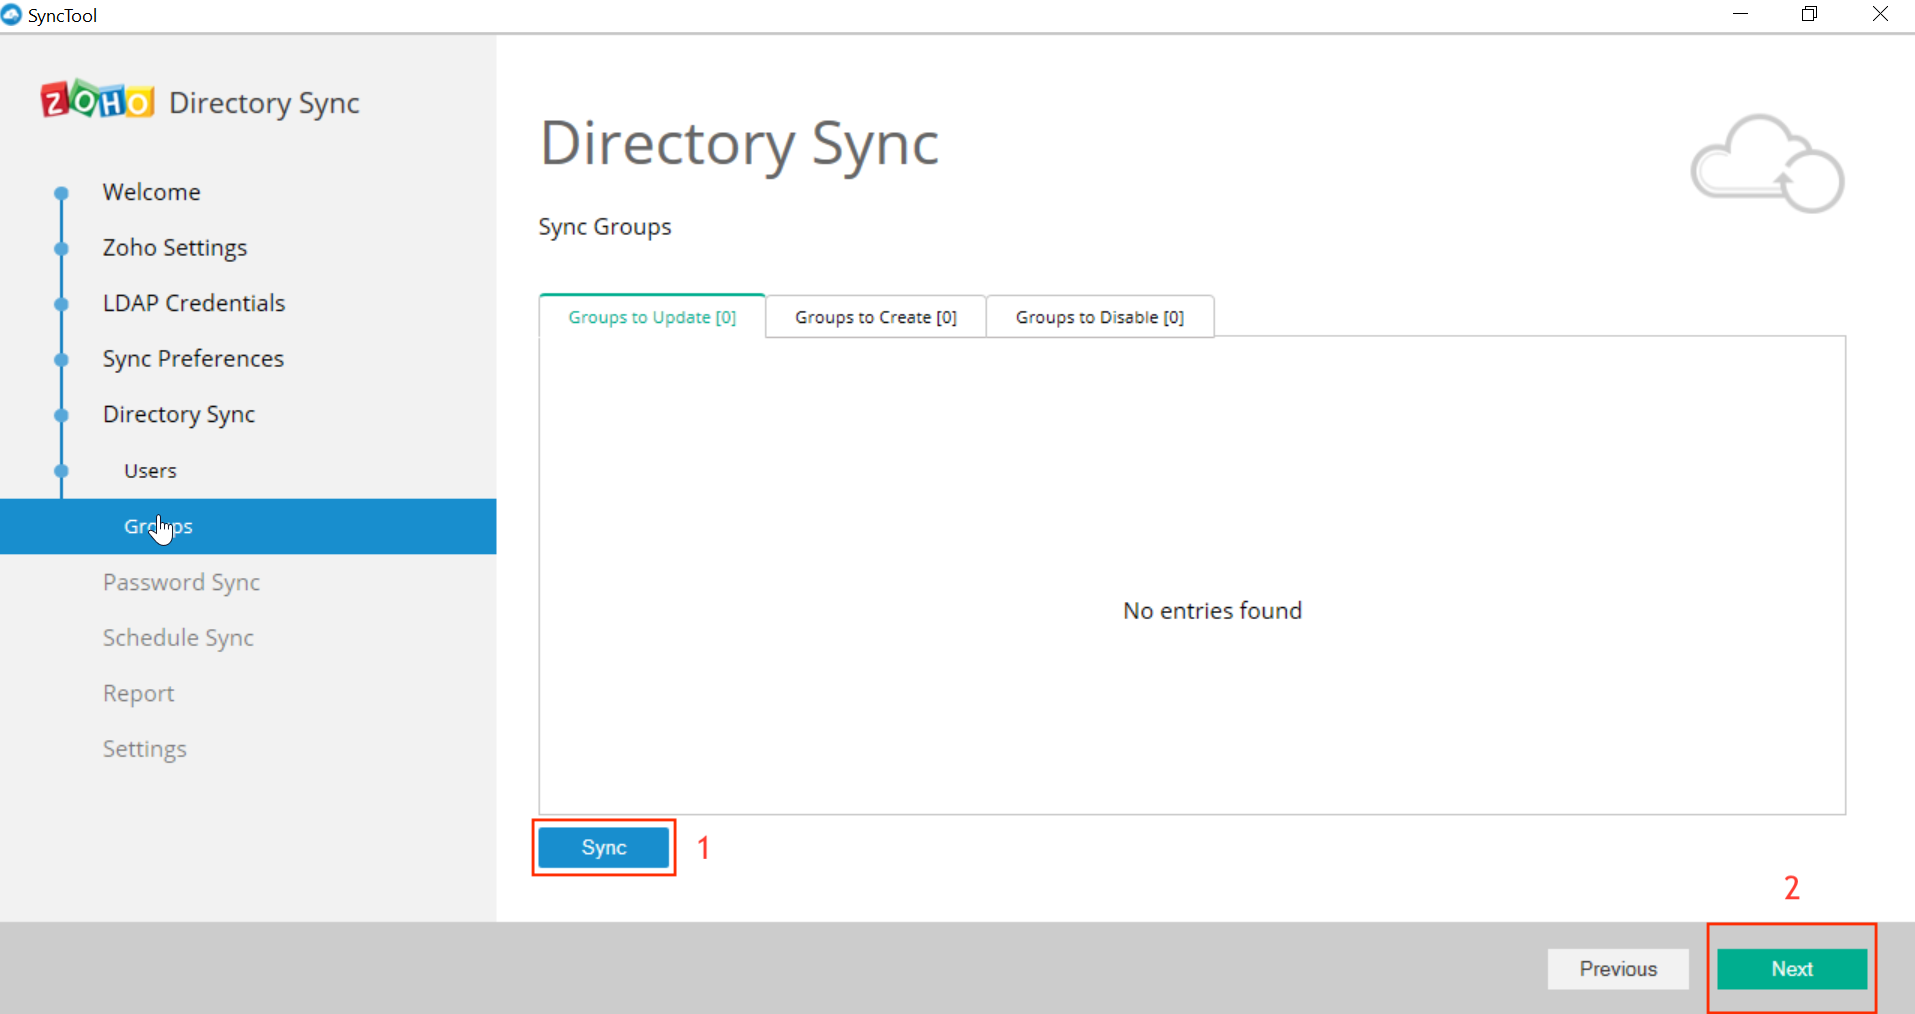Open the Groups to Update tab
This screenshot has width=1915, height=1014.
pos(651,316)
